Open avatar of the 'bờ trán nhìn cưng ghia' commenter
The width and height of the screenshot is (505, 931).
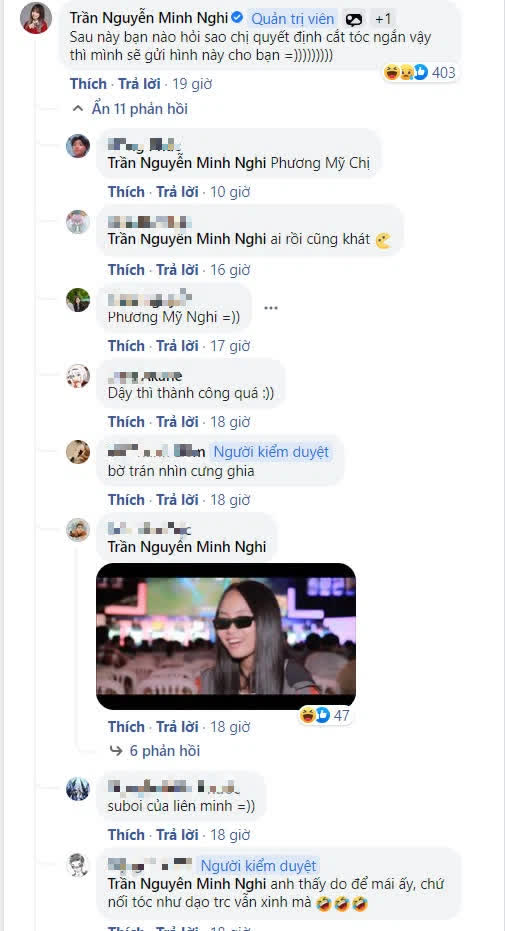[x=78, y=452]
